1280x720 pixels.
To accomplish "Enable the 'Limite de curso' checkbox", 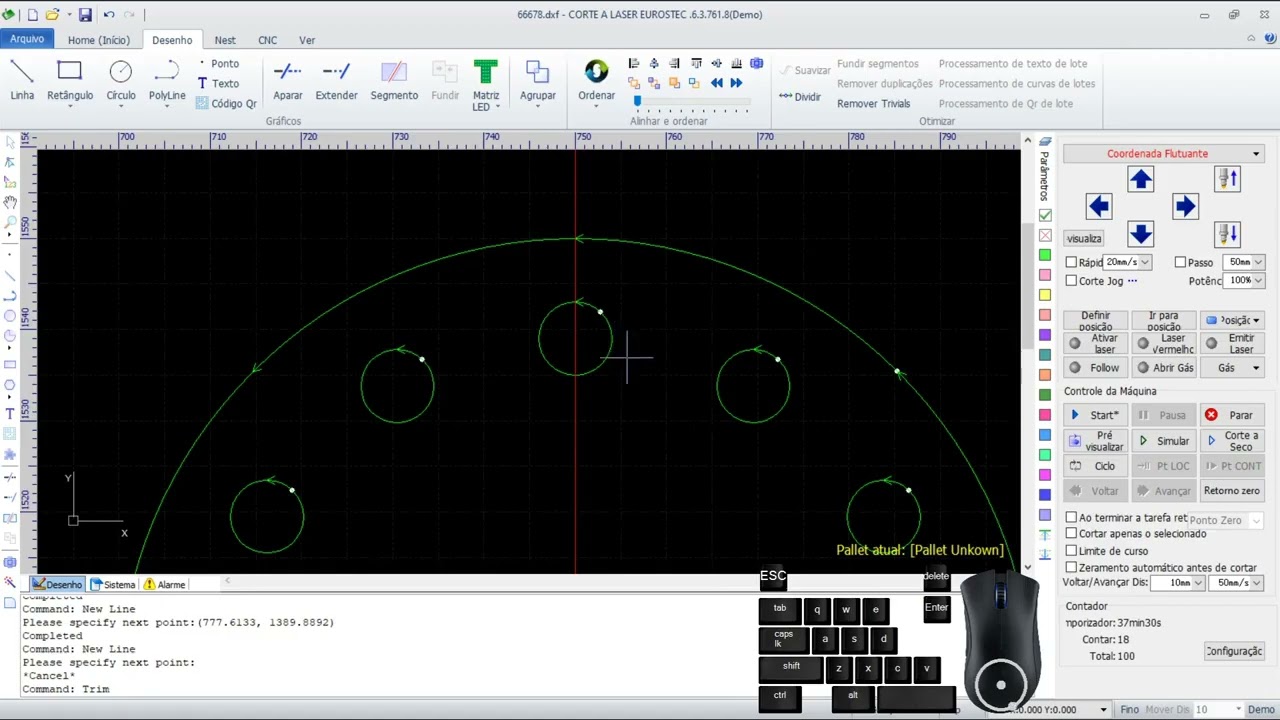I will click(x=1071, y=551).
